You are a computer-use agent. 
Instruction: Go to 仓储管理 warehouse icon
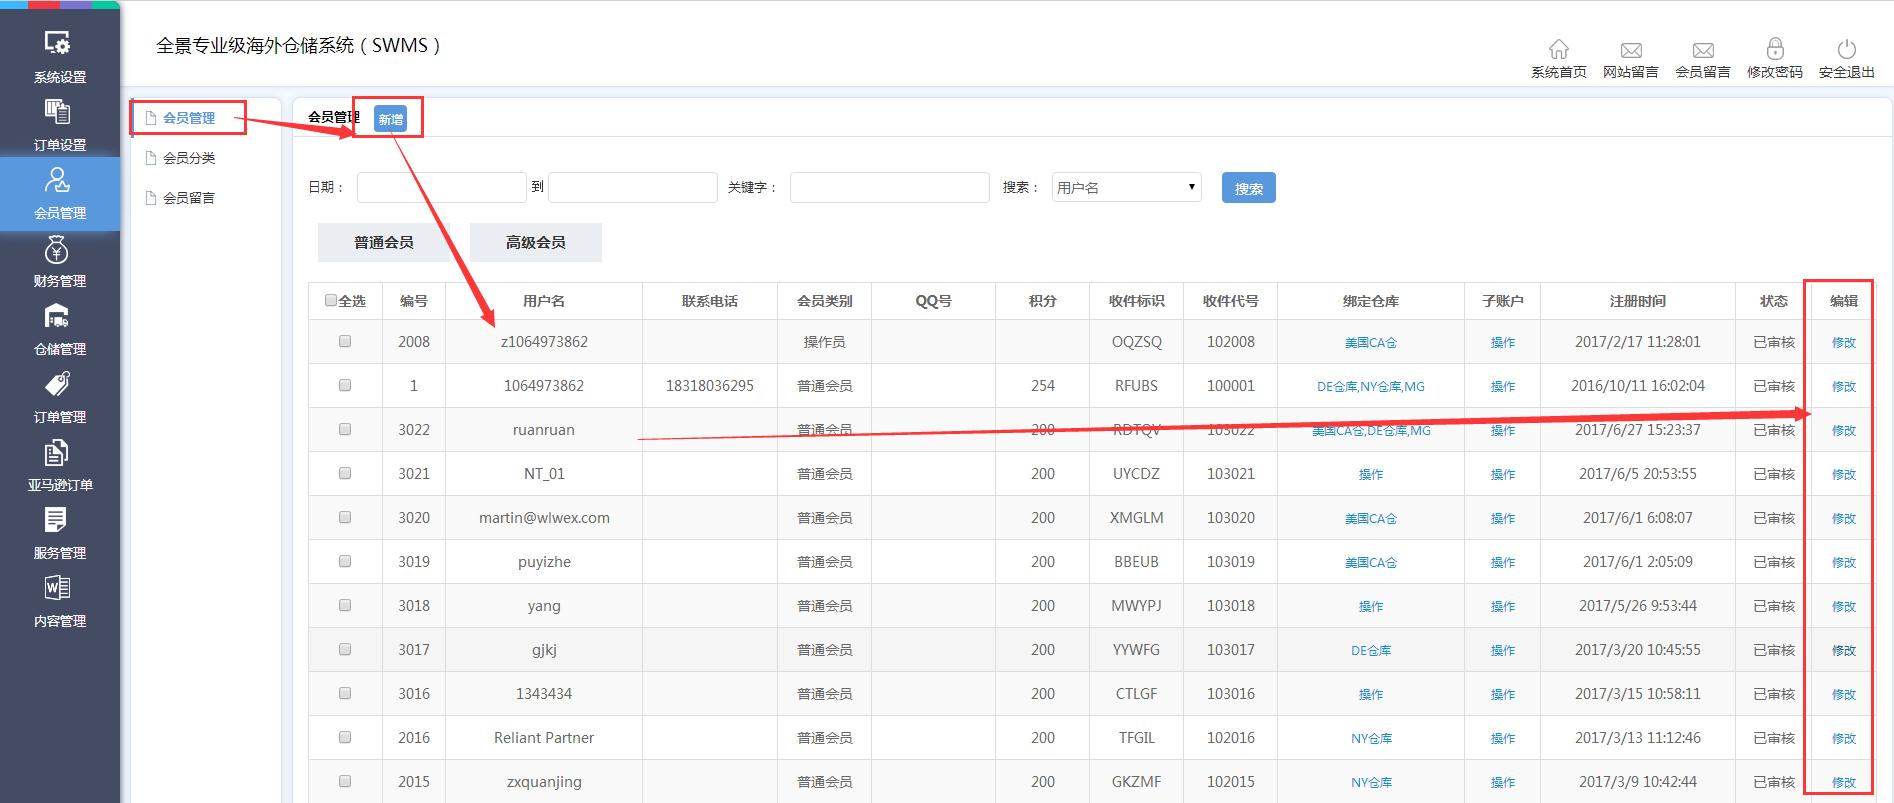[x=58, y=317]
